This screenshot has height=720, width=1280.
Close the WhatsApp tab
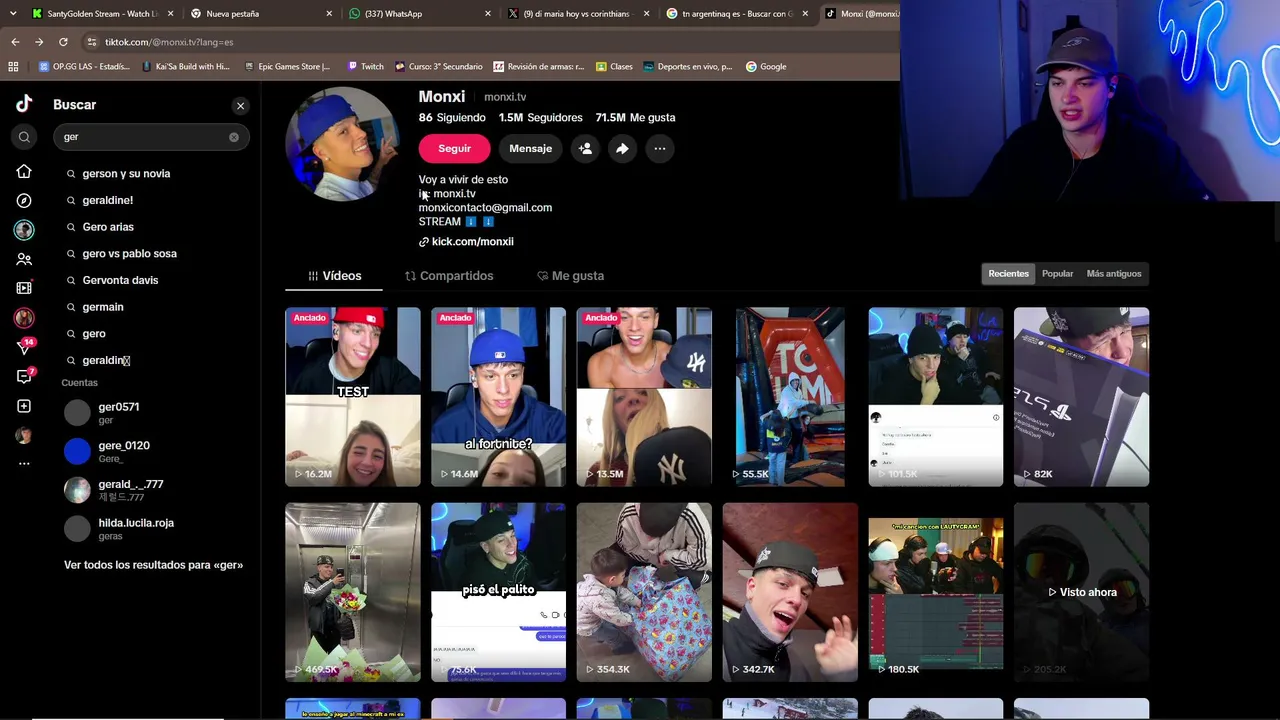488,14
